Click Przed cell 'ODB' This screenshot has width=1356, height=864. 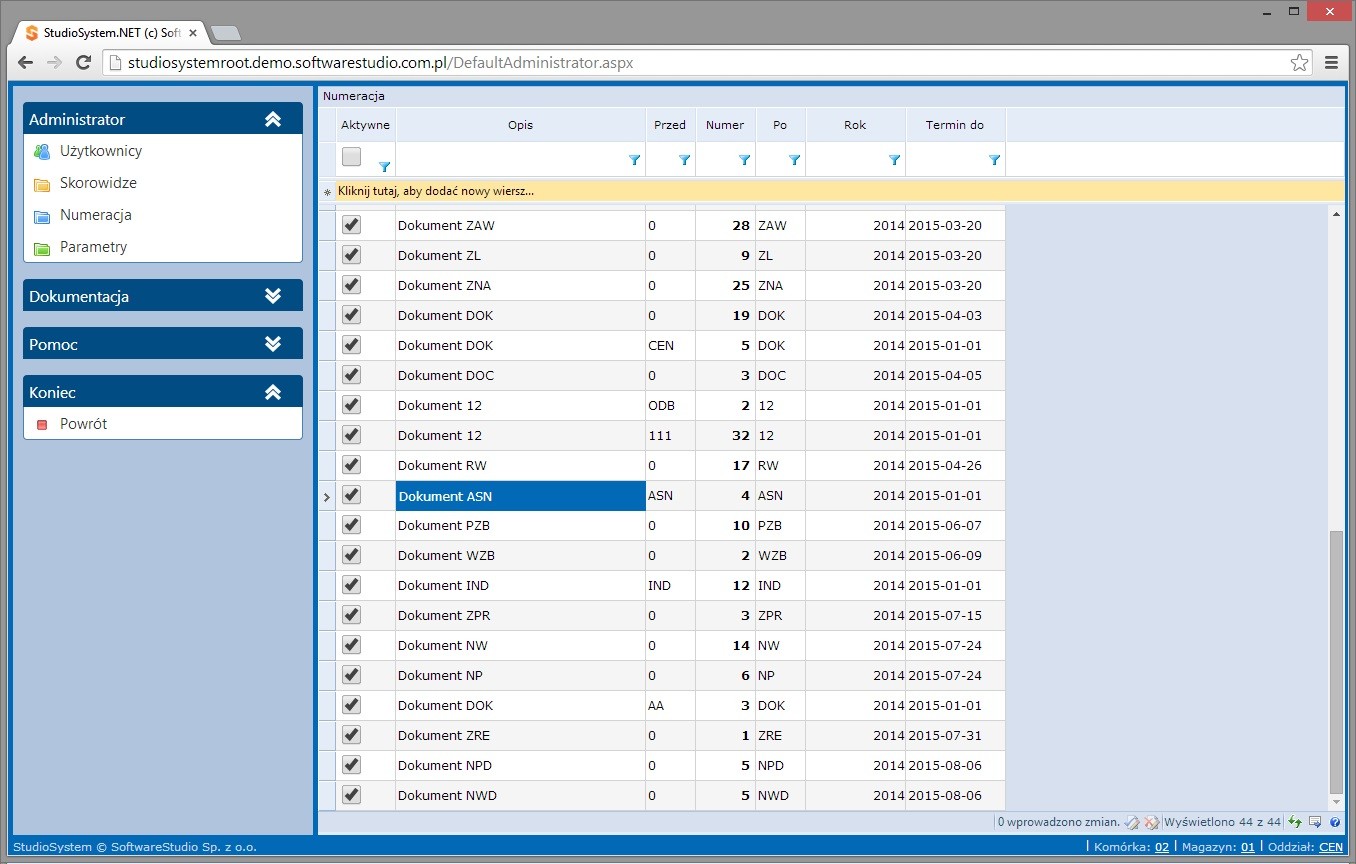tap(671, 405)
